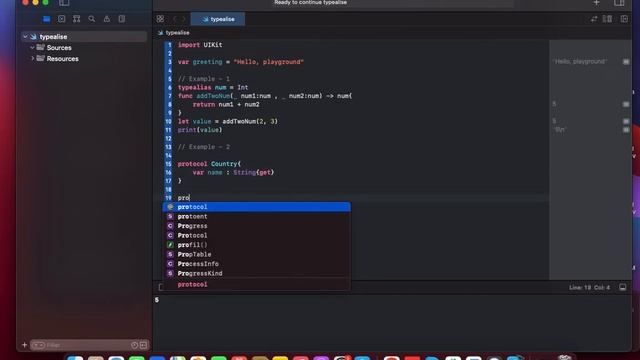Choose ProcessInfo completion suggestion
Screen dimensions: 640x360
256,264
